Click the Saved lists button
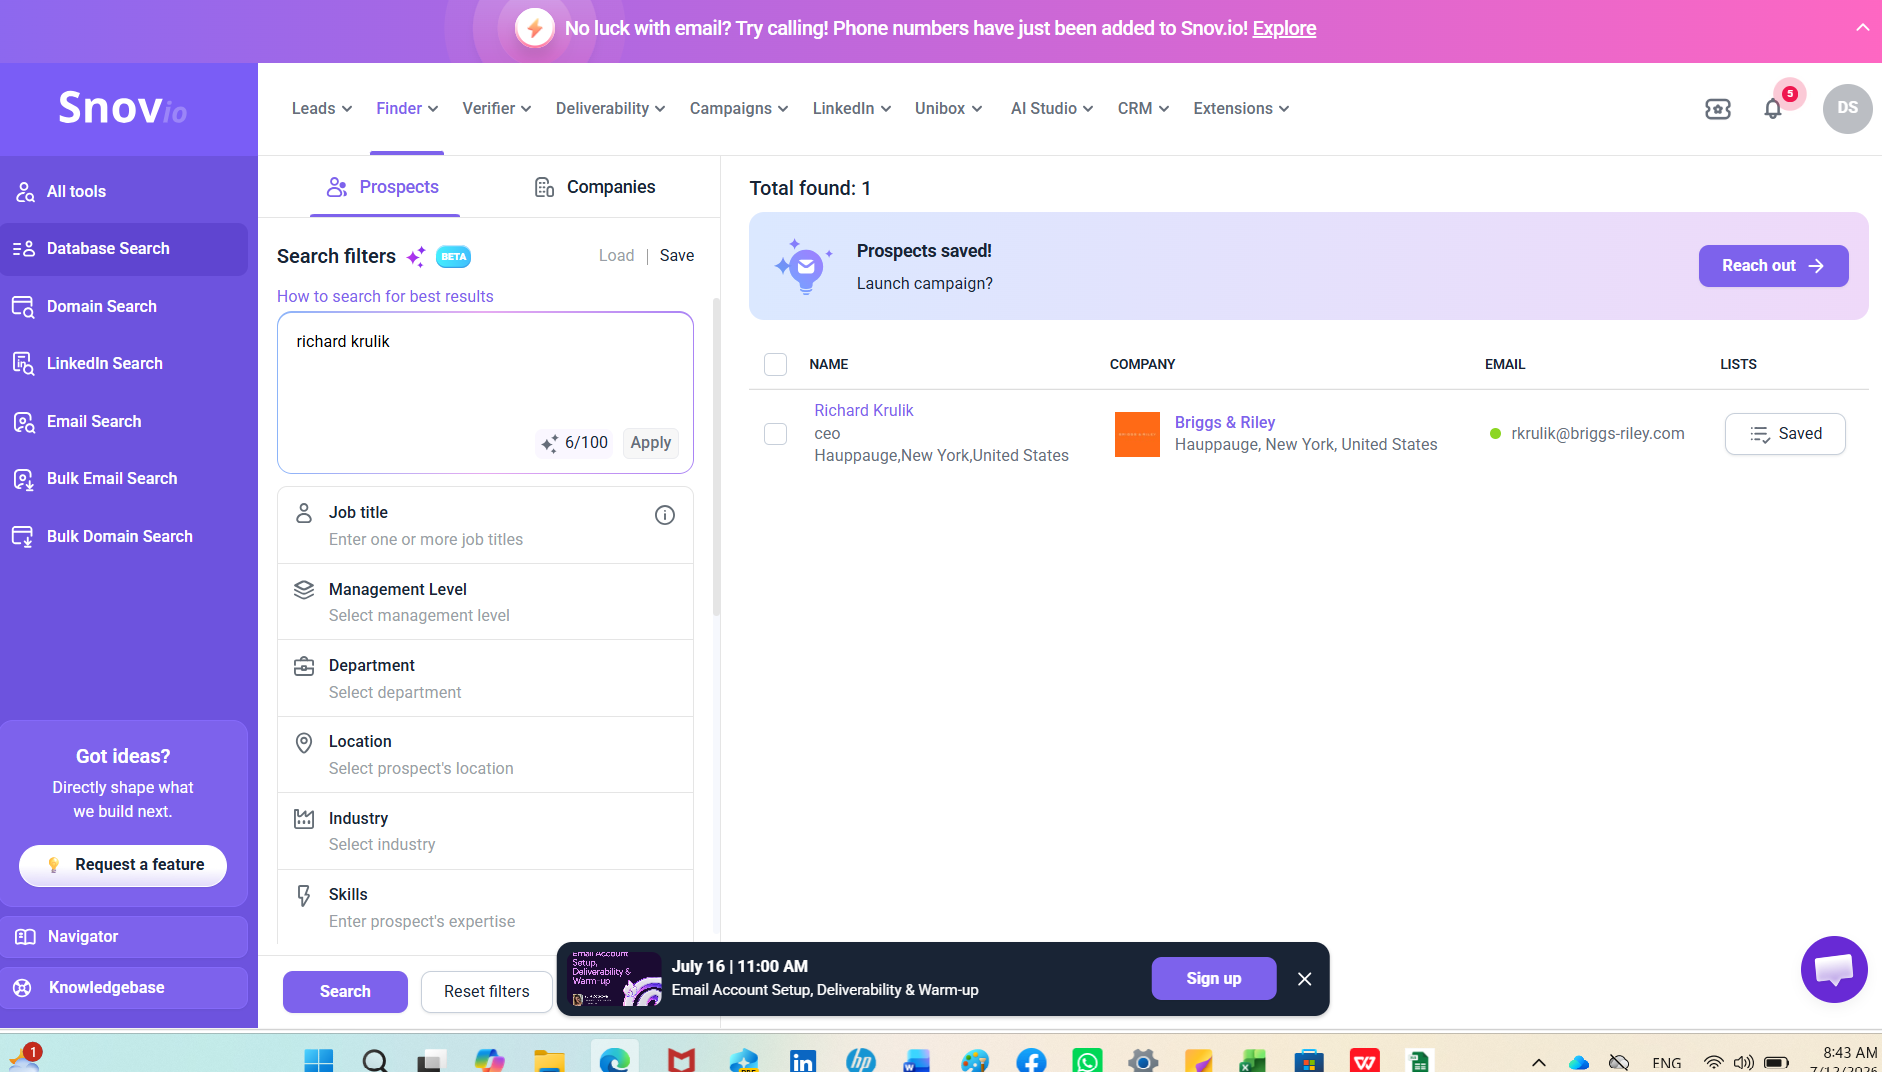The image size is (1882, 1072). click(x=1785, y=434)
